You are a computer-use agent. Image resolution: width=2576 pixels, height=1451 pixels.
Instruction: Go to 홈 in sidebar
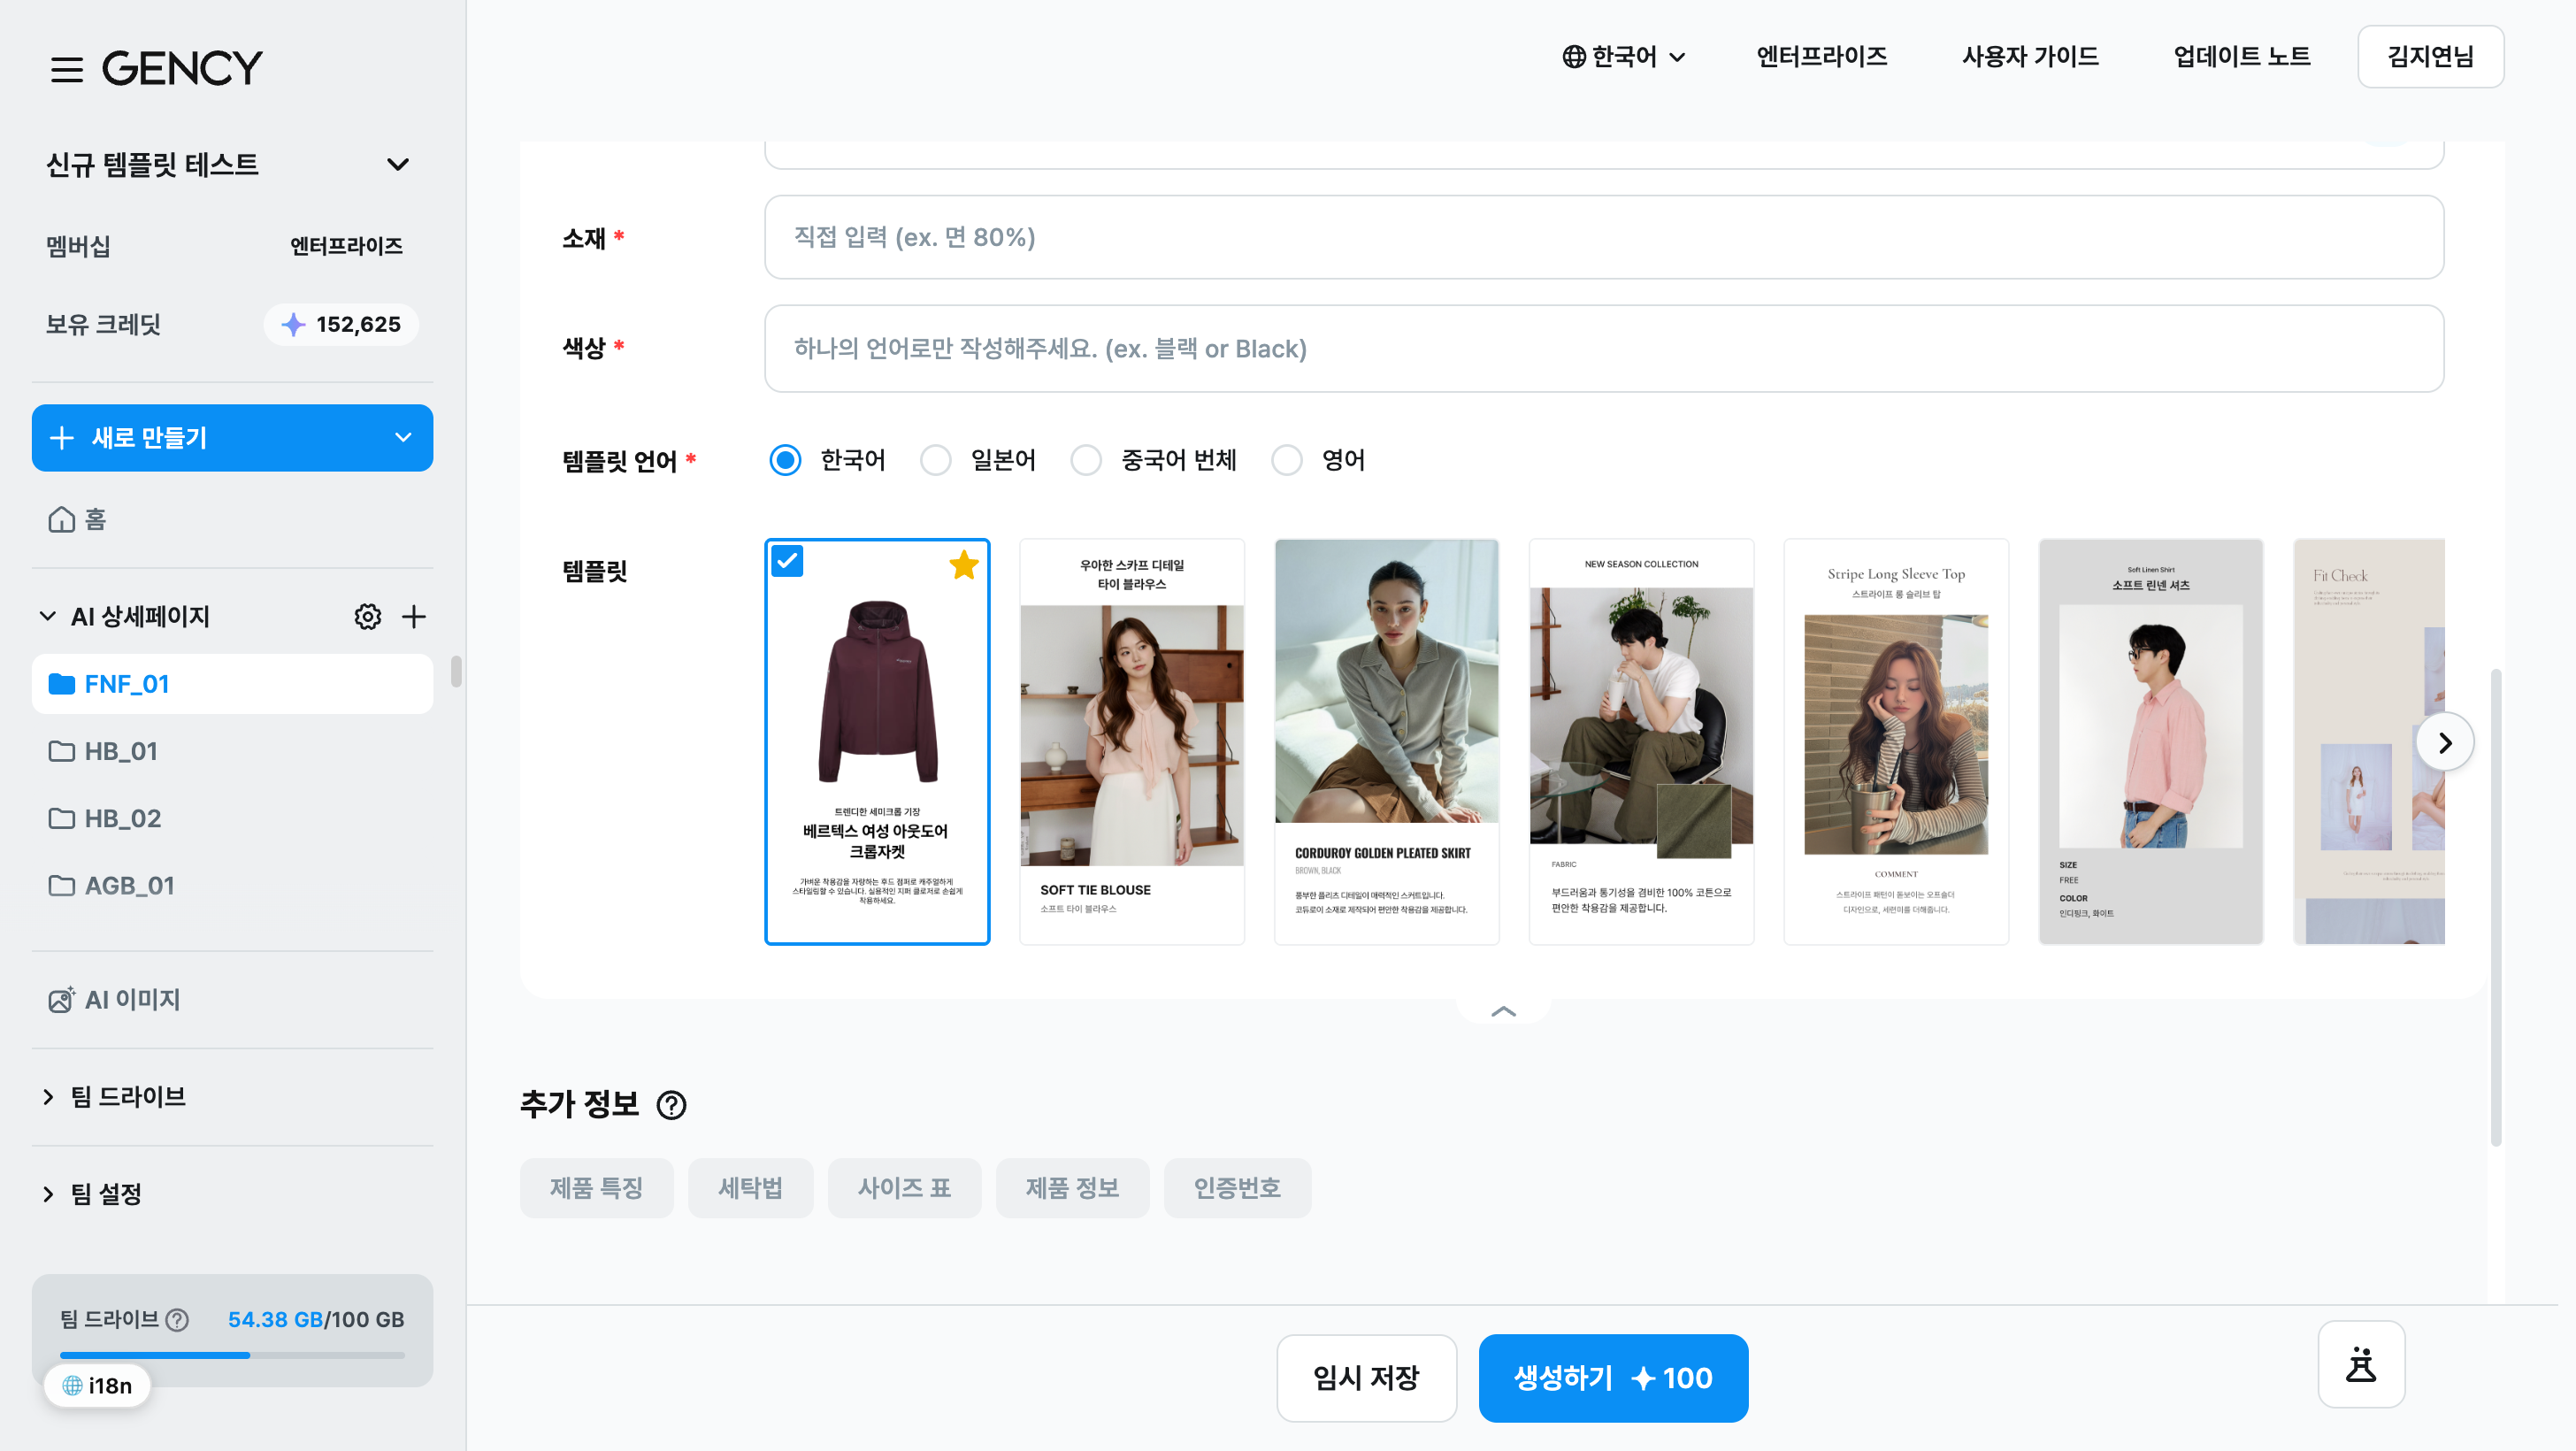[x=232, y=519]
